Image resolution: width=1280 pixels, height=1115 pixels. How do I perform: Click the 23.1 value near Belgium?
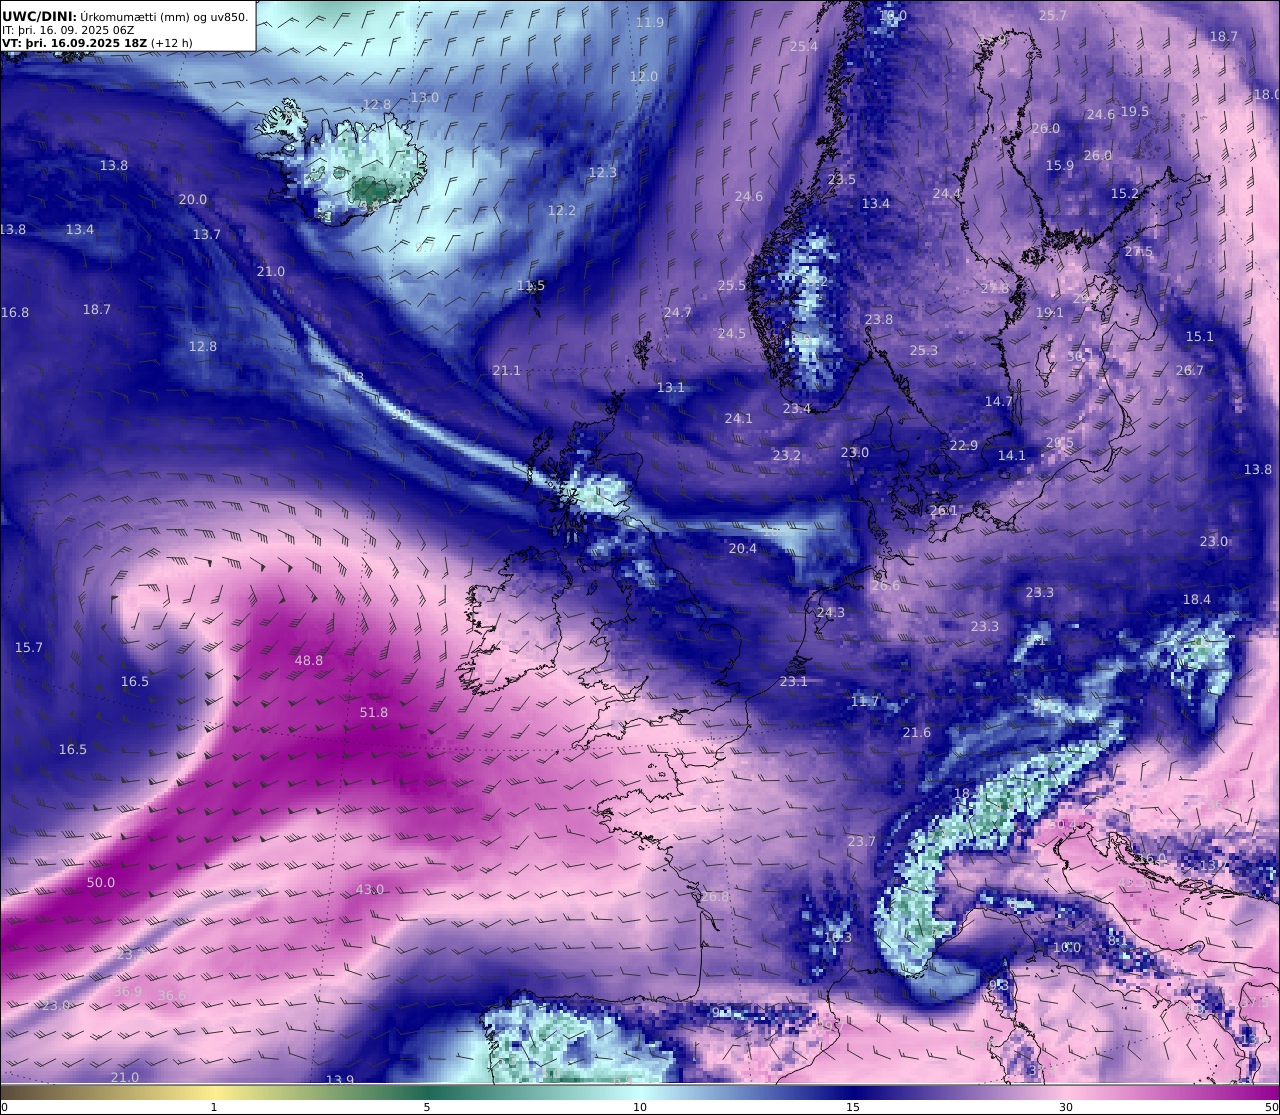(794, 681)
